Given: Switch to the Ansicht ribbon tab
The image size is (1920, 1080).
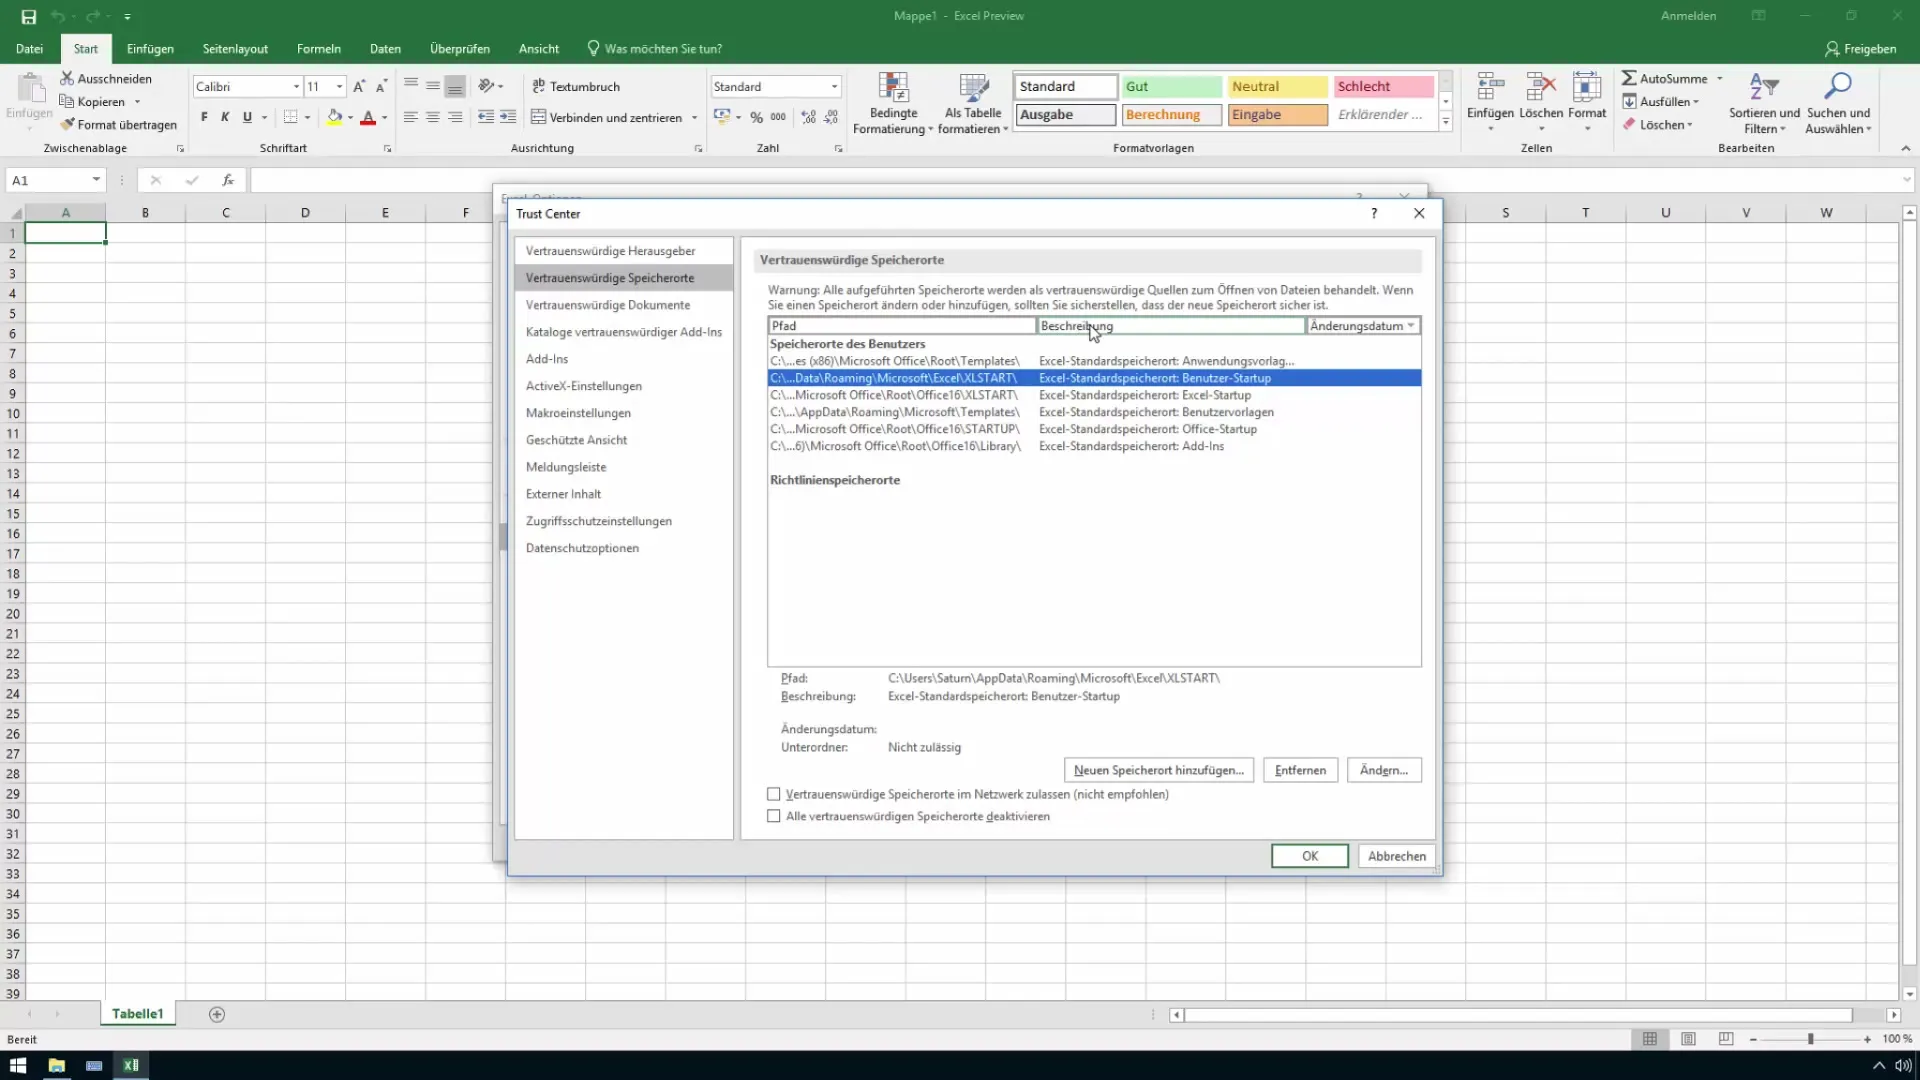Looking at the screenshot, I should tap(539, 48).
